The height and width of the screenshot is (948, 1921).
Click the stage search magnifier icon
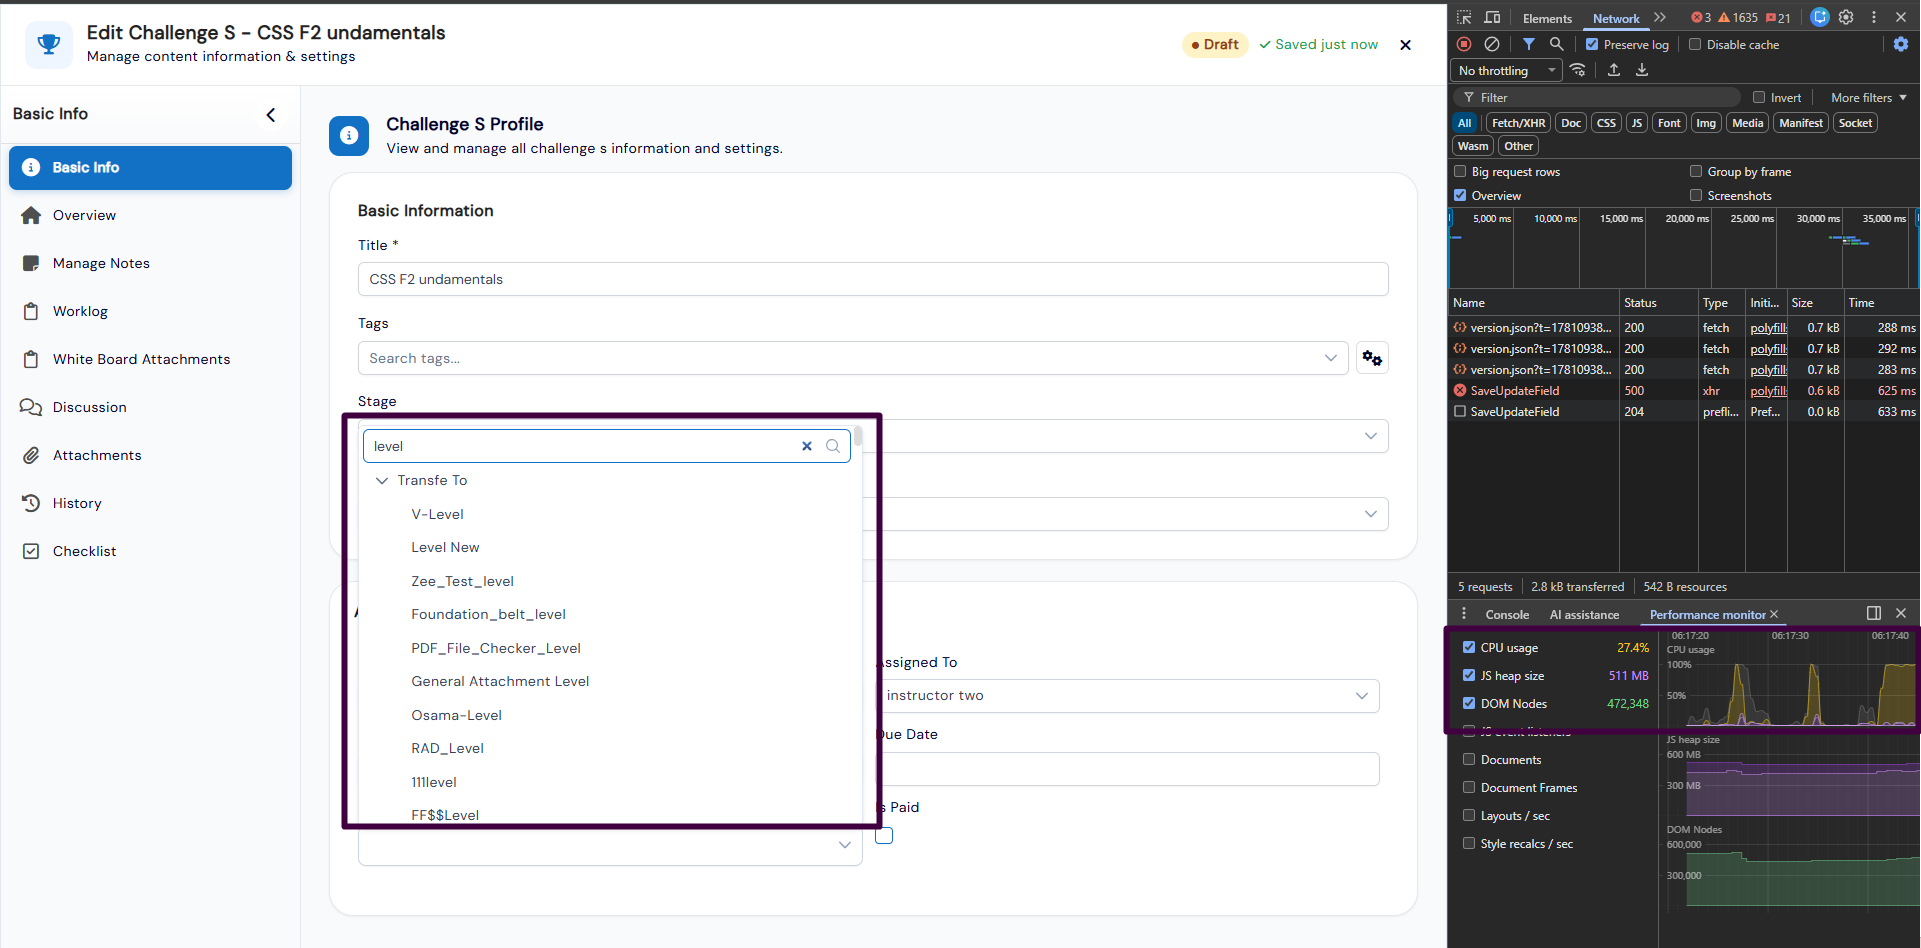click(833, 446)
